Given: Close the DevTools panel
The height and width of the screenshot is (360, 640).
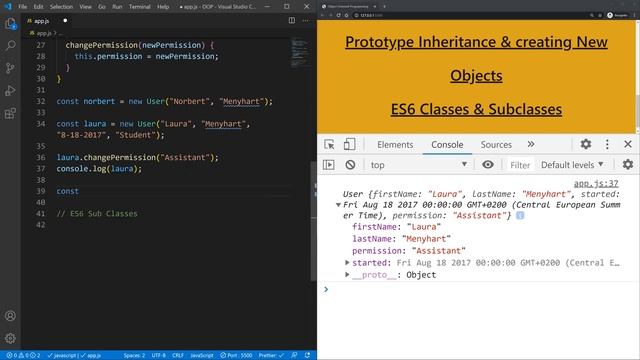Looking at the screenshot, I should point(628,144).
